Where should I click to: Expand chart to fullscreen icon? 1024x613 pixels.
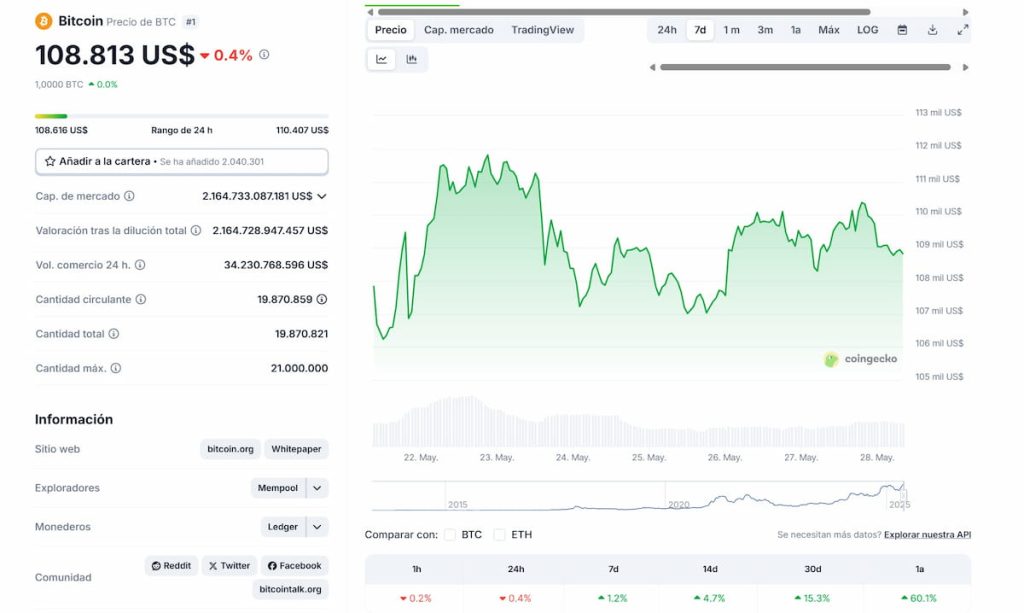(963, 30)
